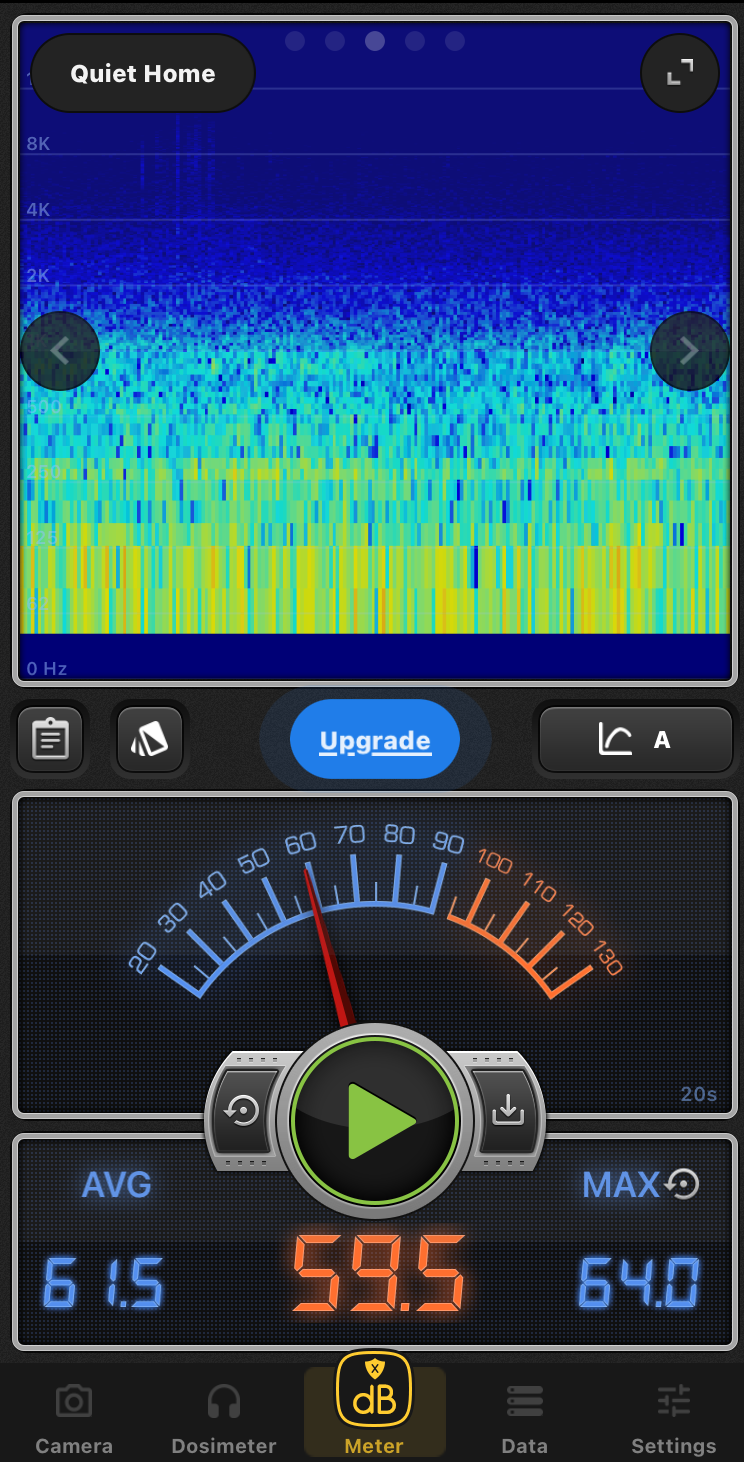Click the Upgrade button
This screenshot has height=1462, width=744.
click(375, 741)
